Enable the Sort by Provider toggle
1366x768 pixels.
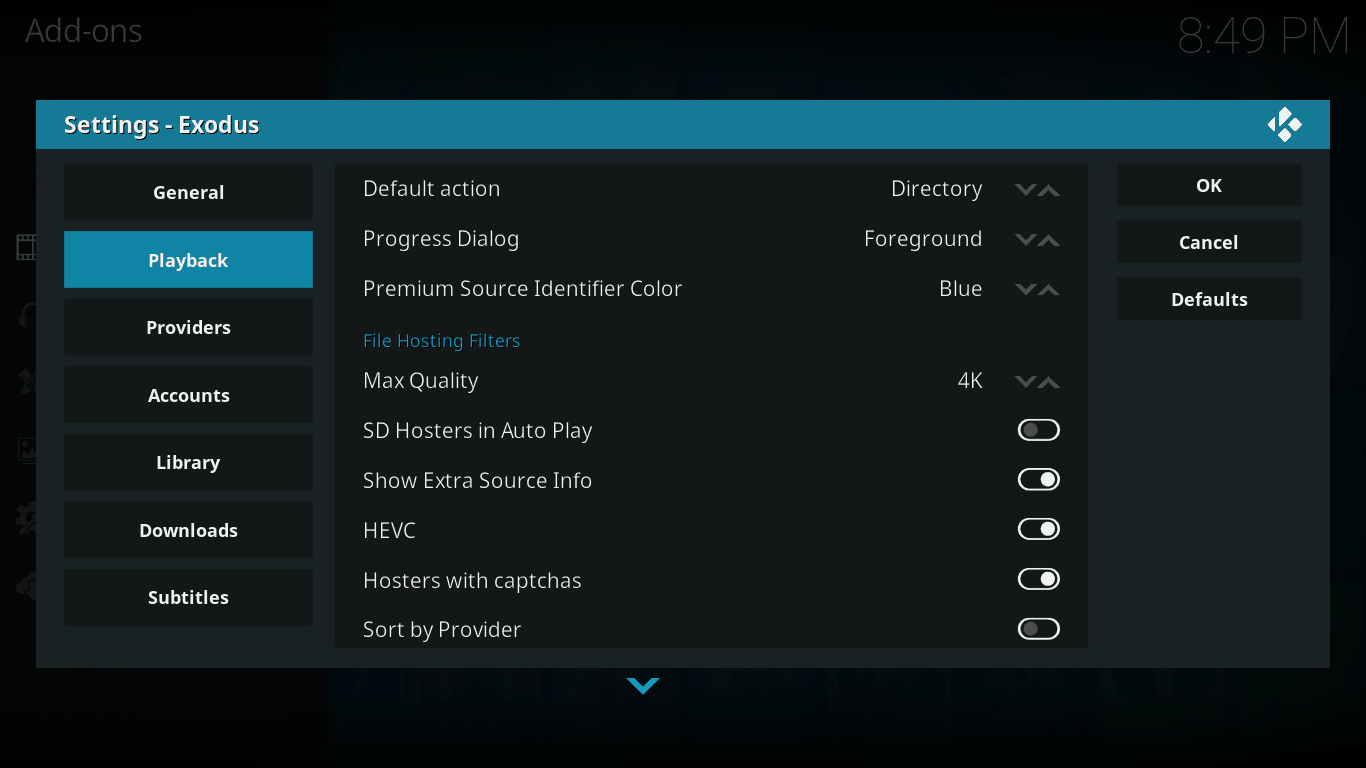pos(1039,629)
